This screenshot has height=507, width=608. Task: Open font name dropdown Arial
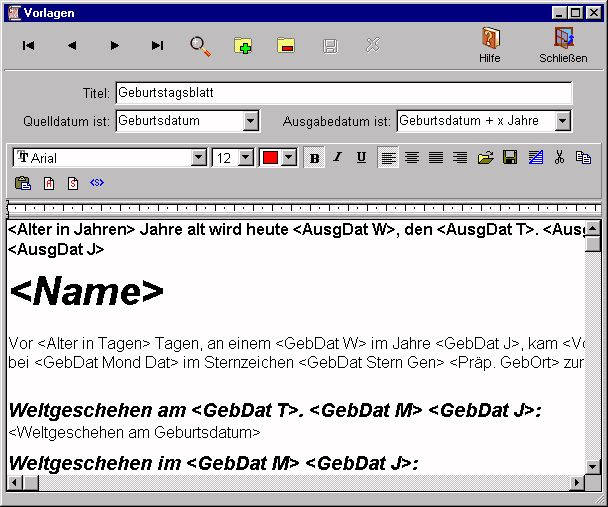(199, 158)
